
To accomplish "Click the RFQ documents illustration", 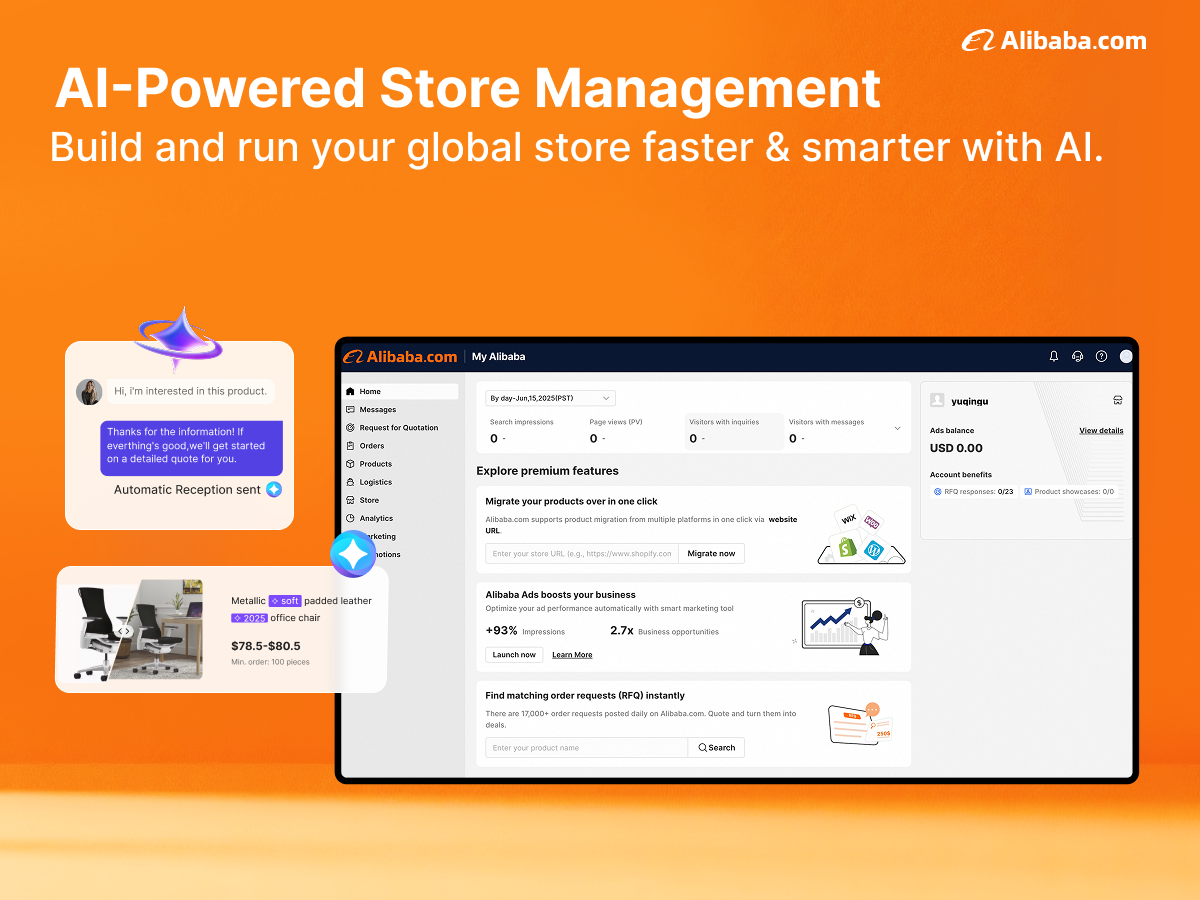I will tap(860, 724).
